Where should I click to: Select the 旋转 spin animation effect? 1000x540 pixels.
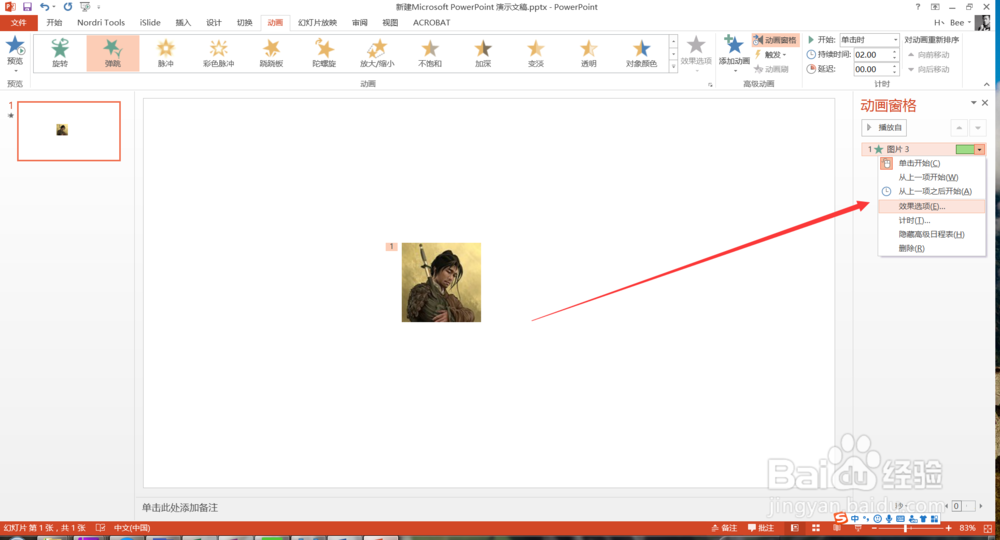coord(60,52)
